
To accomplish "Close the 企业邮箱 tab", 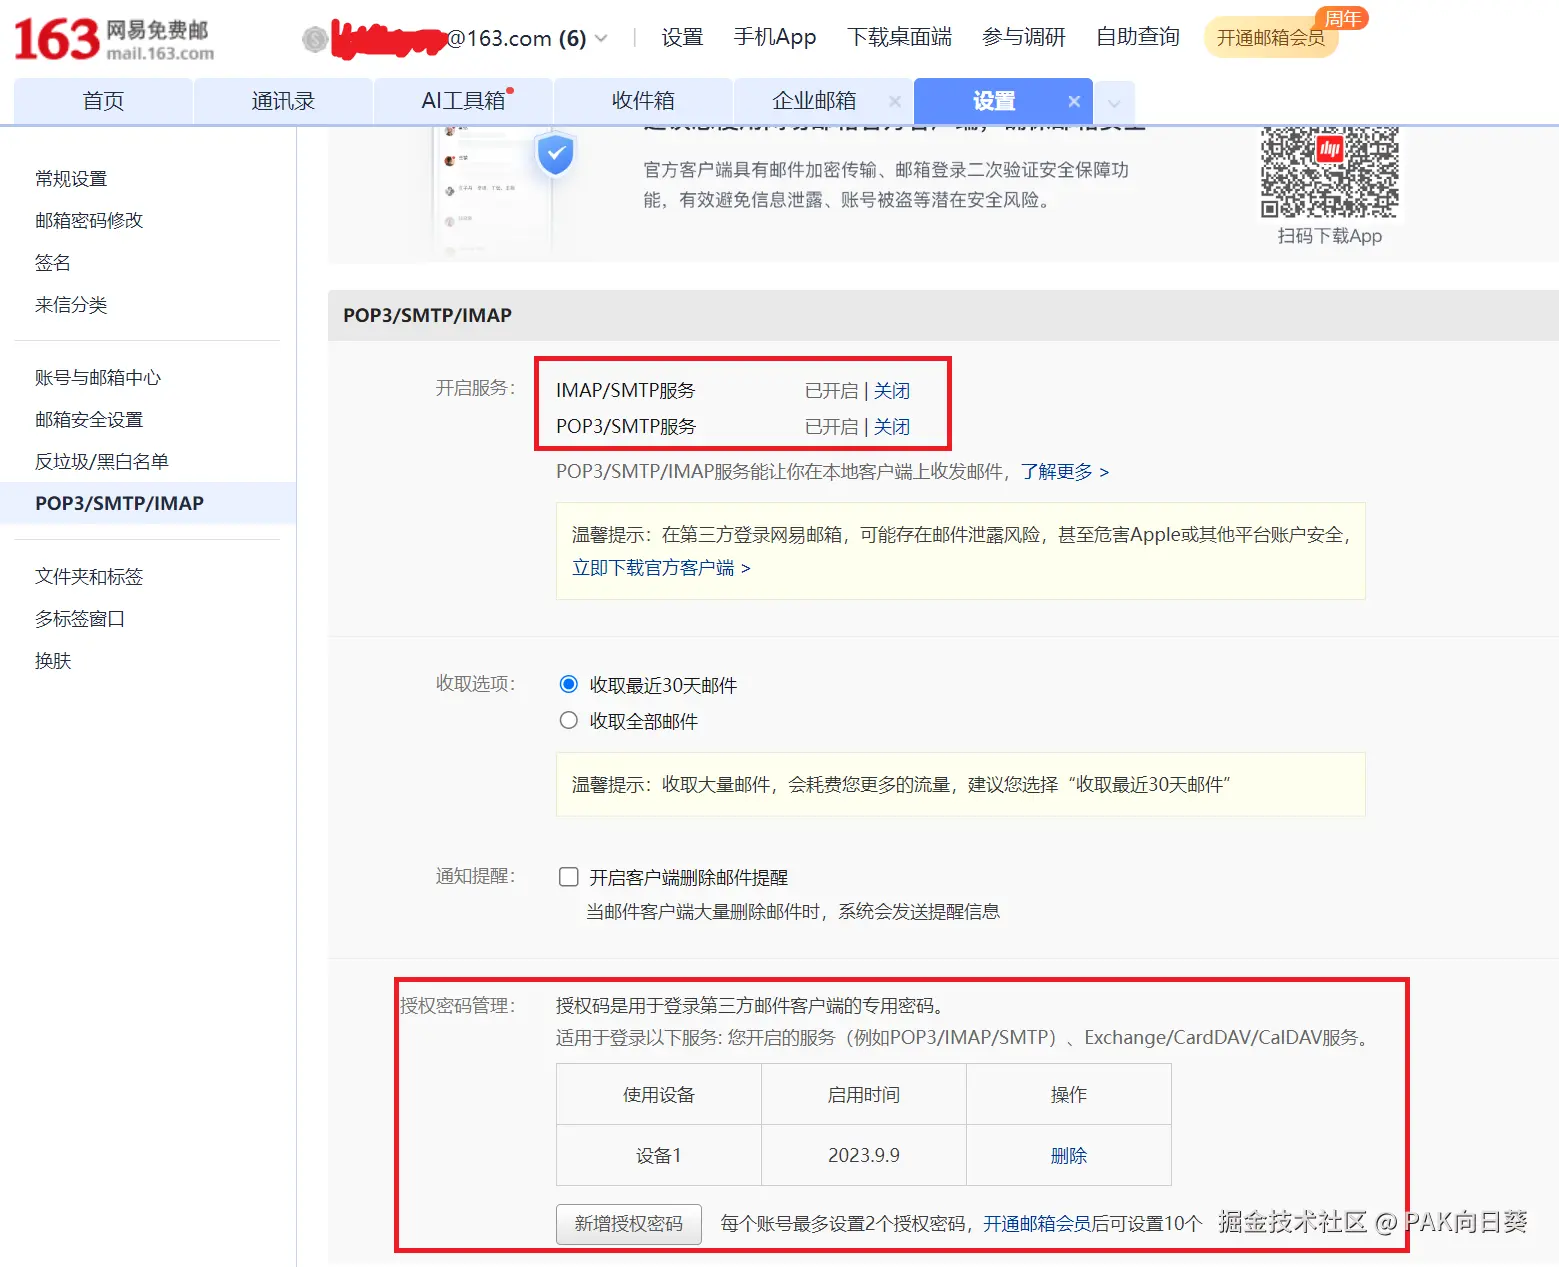I will [894, 101].
